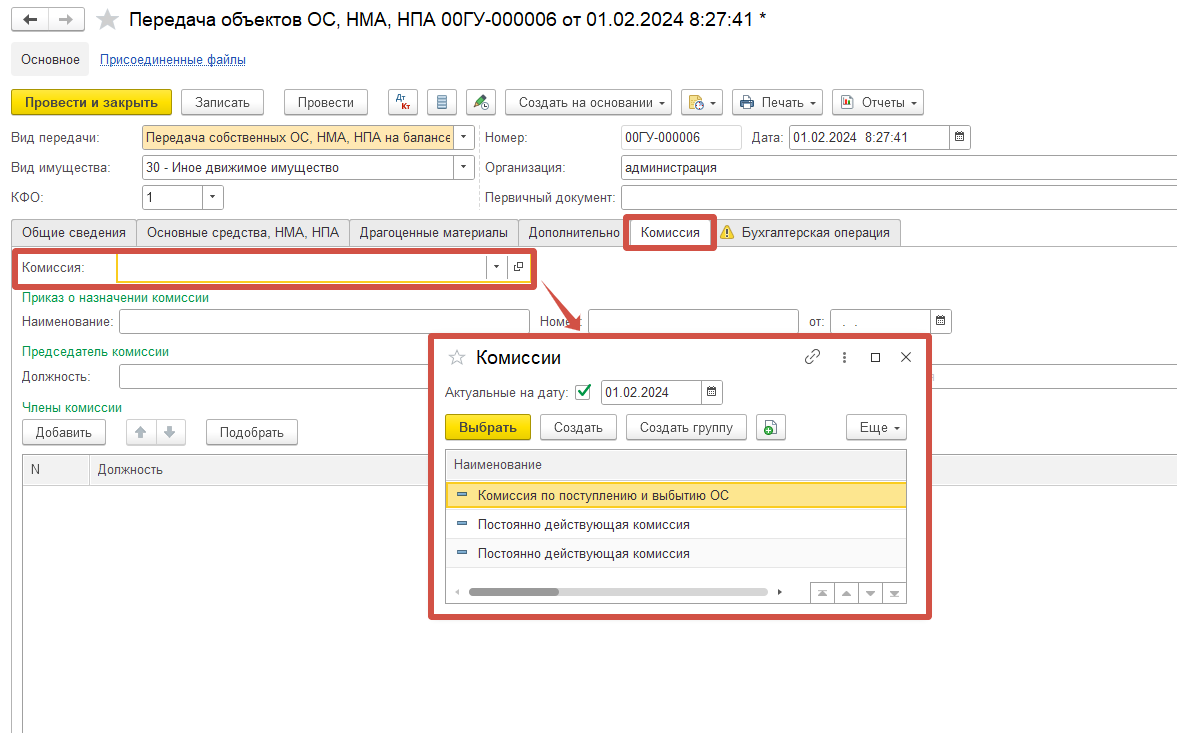Select the Комиссия tab

pos(670,233)
